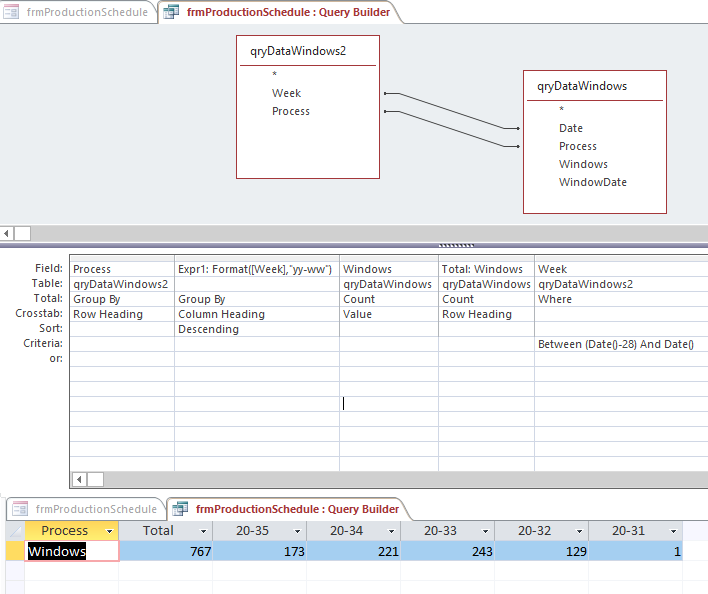
Task: Click the left scroll arrow under the table diagram pane
Action: coord(7,233)
